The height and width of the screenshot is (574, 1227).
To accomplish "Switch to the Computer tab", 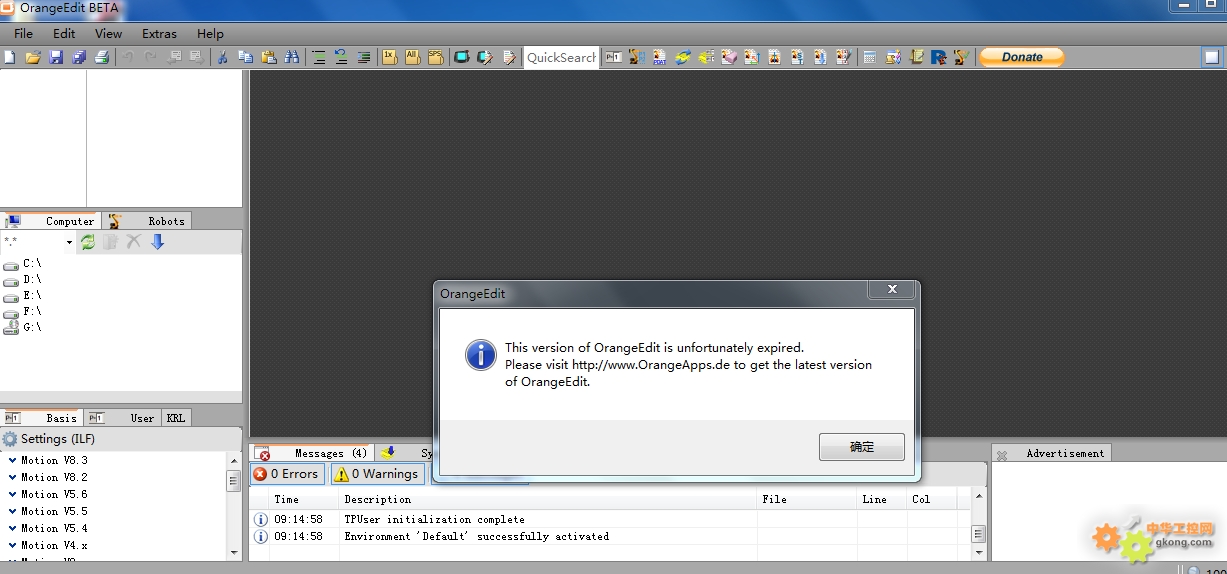I will (x=51, y=221).
